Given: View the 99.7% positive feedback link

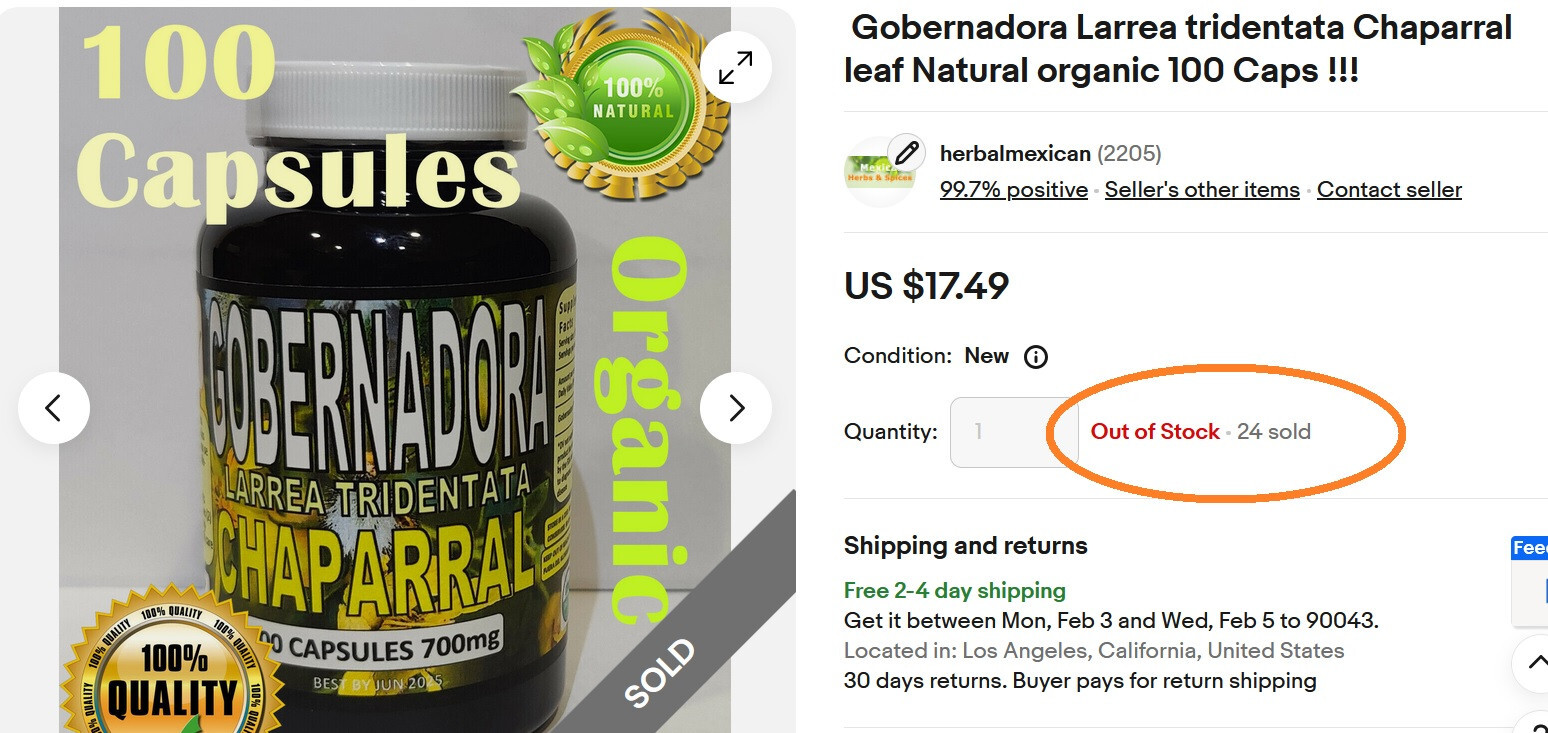Looking at the screenshot, I should pyautogui.click(x=1014, y=190).
